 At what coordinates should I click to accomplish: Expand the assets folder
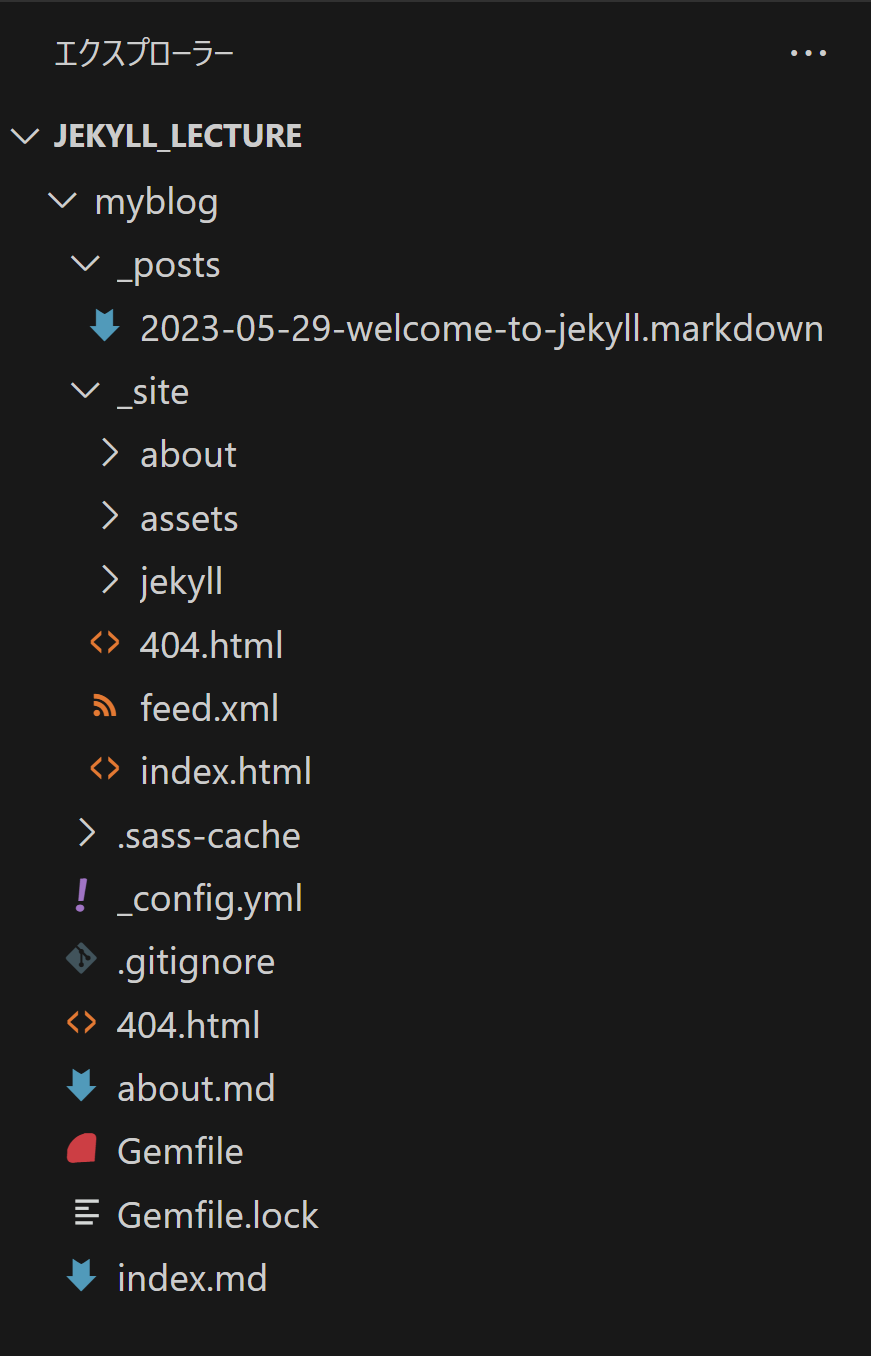click(110, 517)
